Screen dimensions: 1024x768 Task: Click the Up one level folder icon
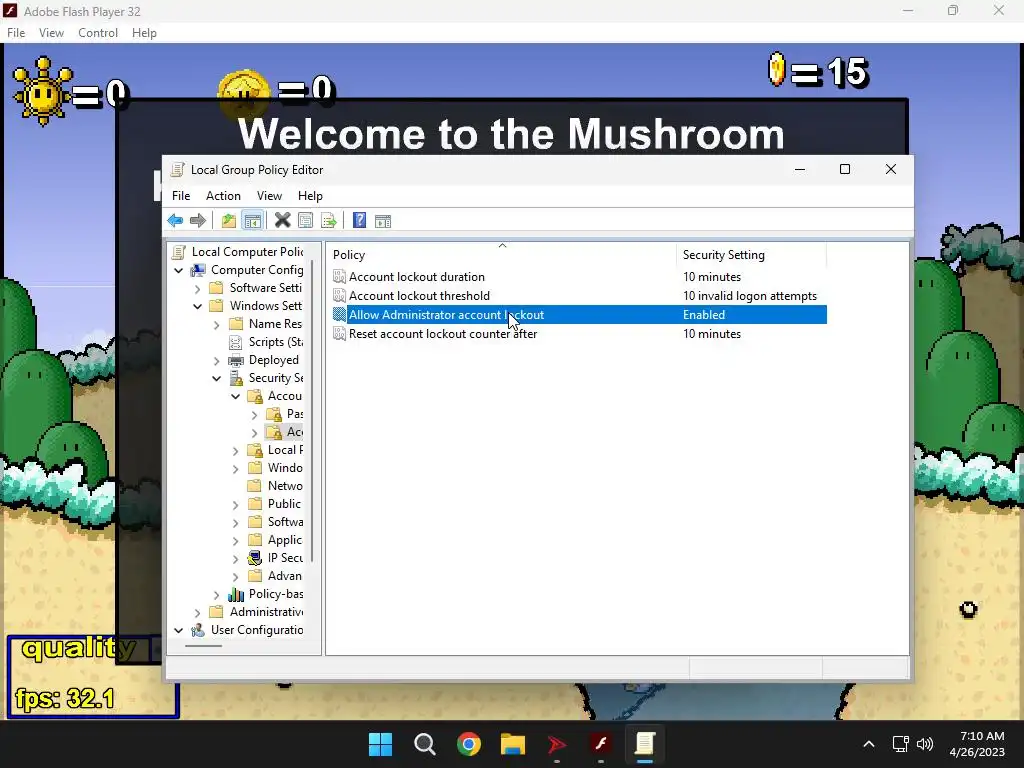229,221
